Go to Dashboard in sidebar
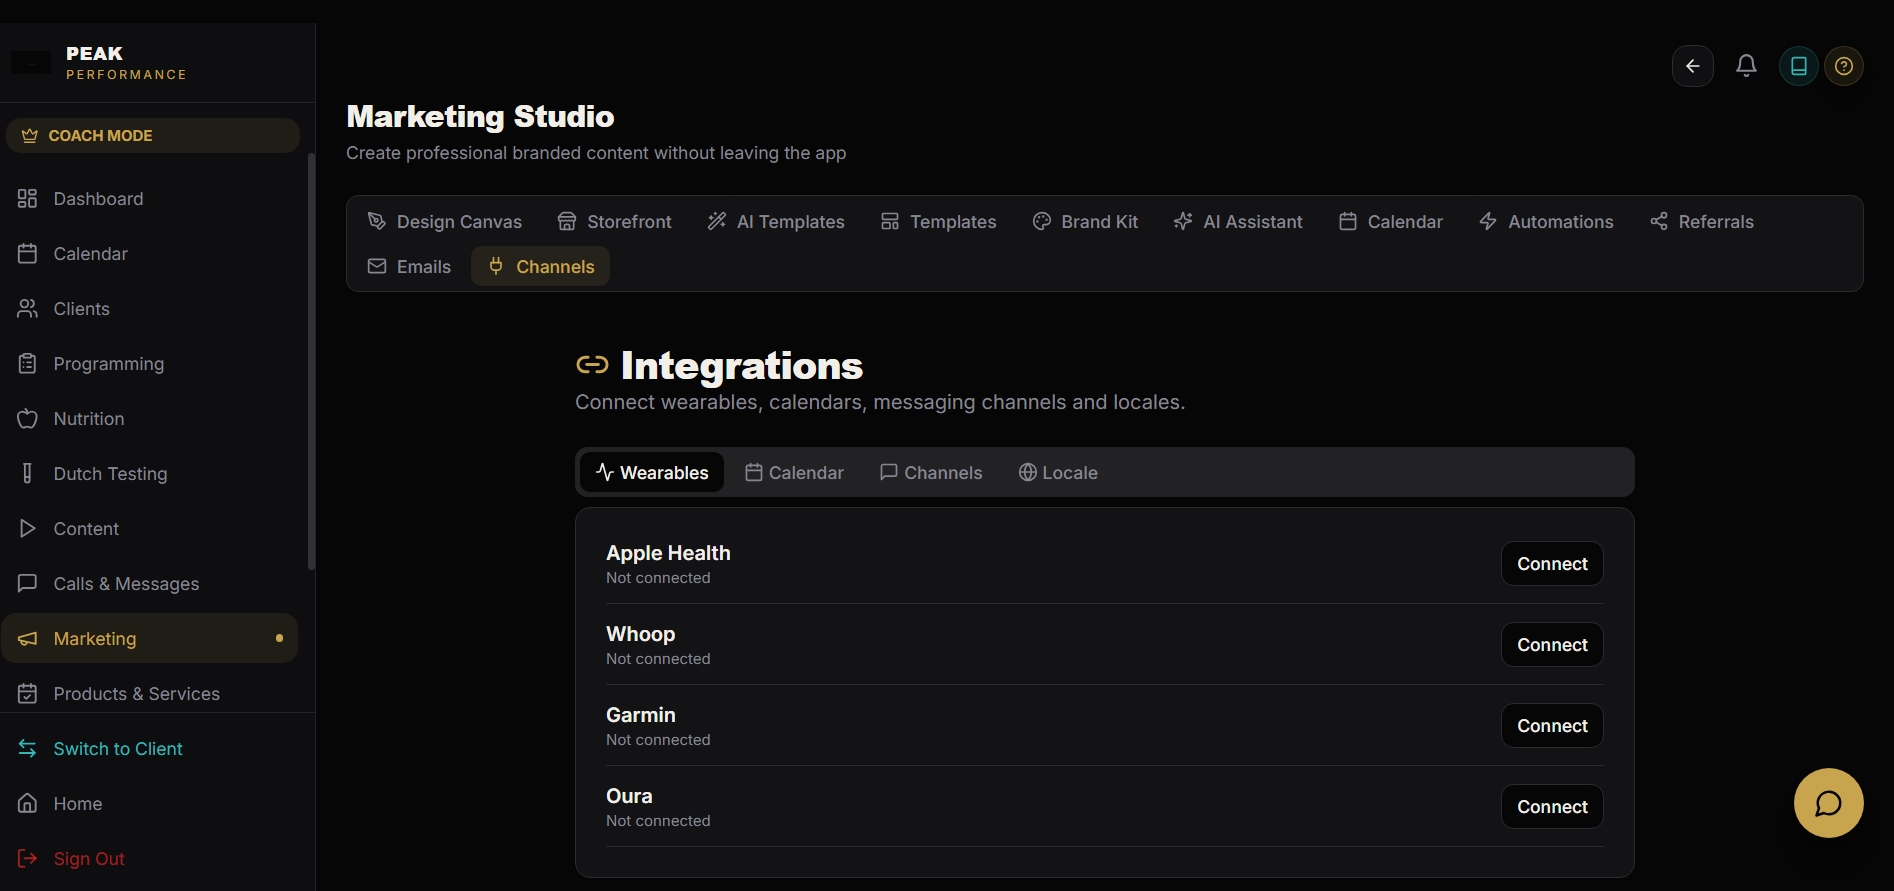Viewport: 1894px width, 891px height. point(150,199)
